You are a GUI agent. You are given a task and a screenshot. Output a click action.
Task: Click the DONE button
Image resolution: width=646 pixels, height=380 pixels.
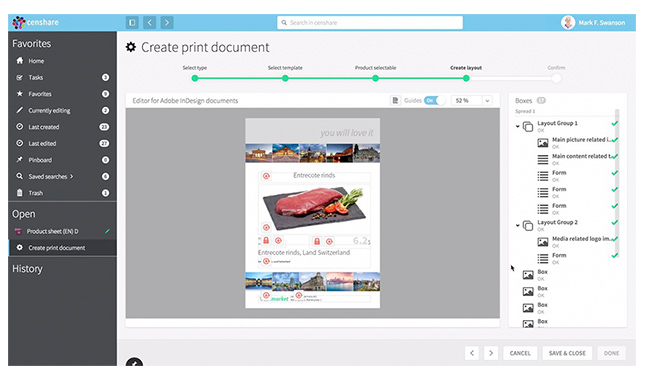[x=611, y=353]
